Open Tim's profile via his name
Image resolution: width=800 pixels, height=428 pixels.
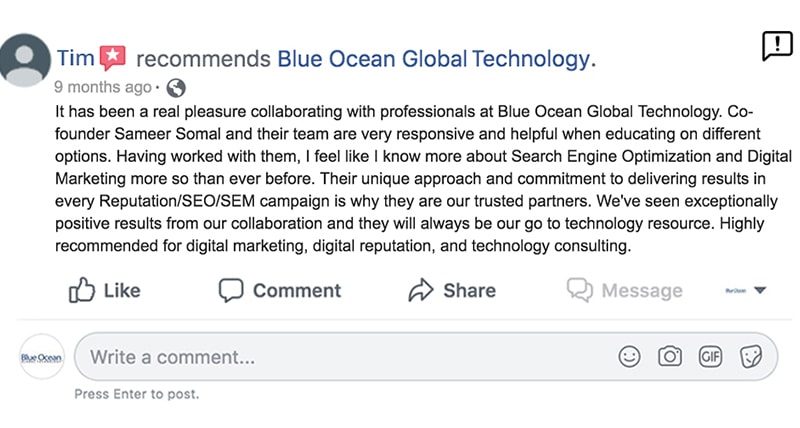pos(75,59)
